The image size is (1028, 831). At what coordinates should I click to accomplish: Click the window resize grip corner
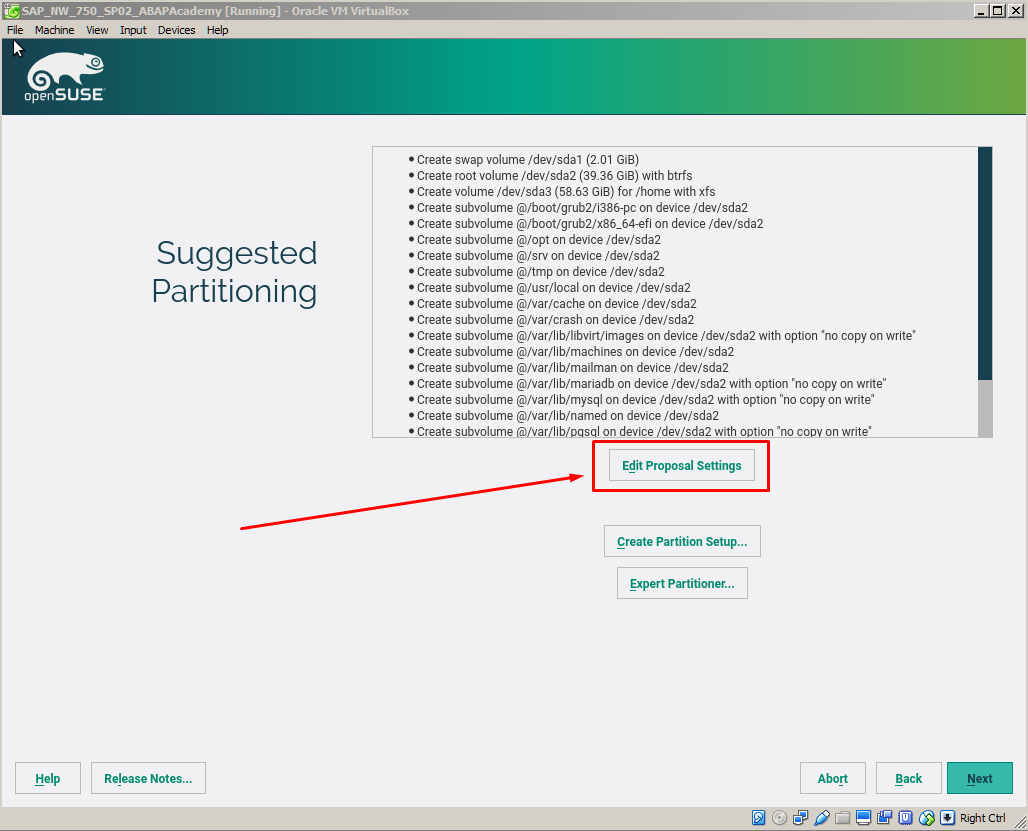click(1020, 823)
